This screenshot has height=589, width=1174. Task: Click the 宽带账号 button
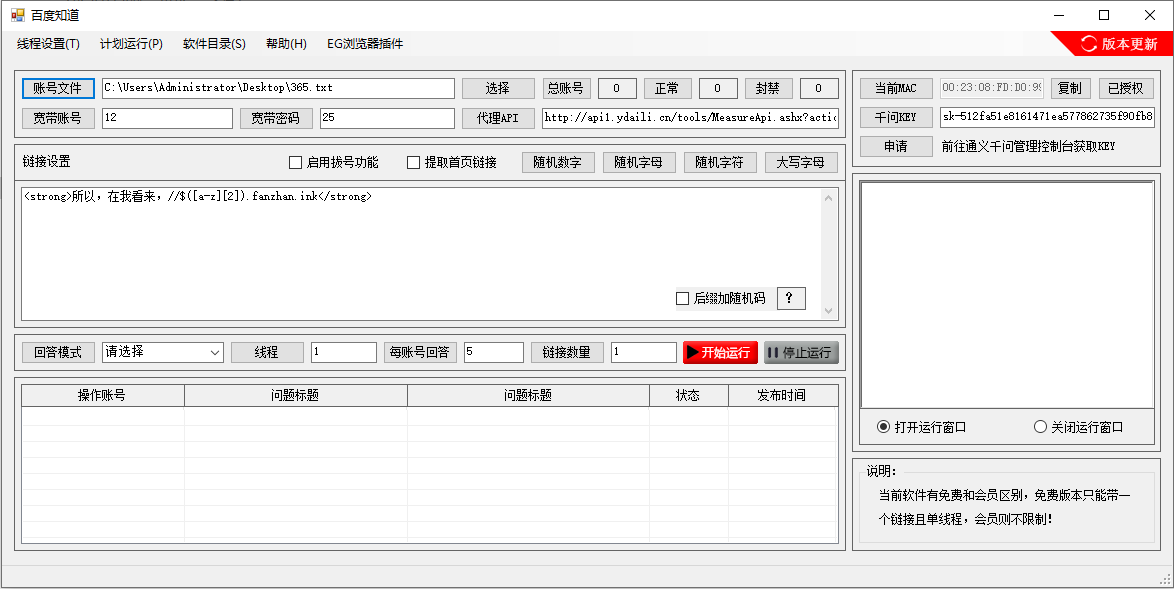(58, 118)
